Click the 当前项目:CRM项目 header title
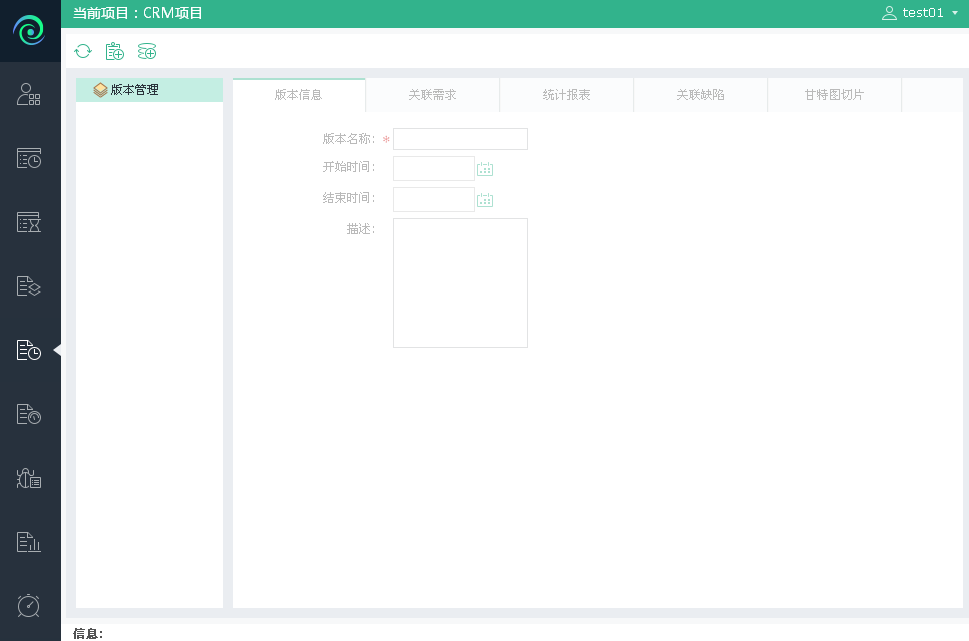 [x=138, y=13]
